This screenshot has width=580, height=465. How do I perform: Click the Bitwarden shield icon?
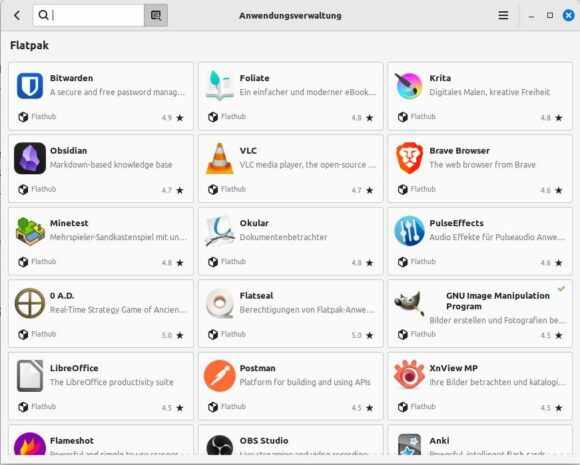click(x=30, y=86)
